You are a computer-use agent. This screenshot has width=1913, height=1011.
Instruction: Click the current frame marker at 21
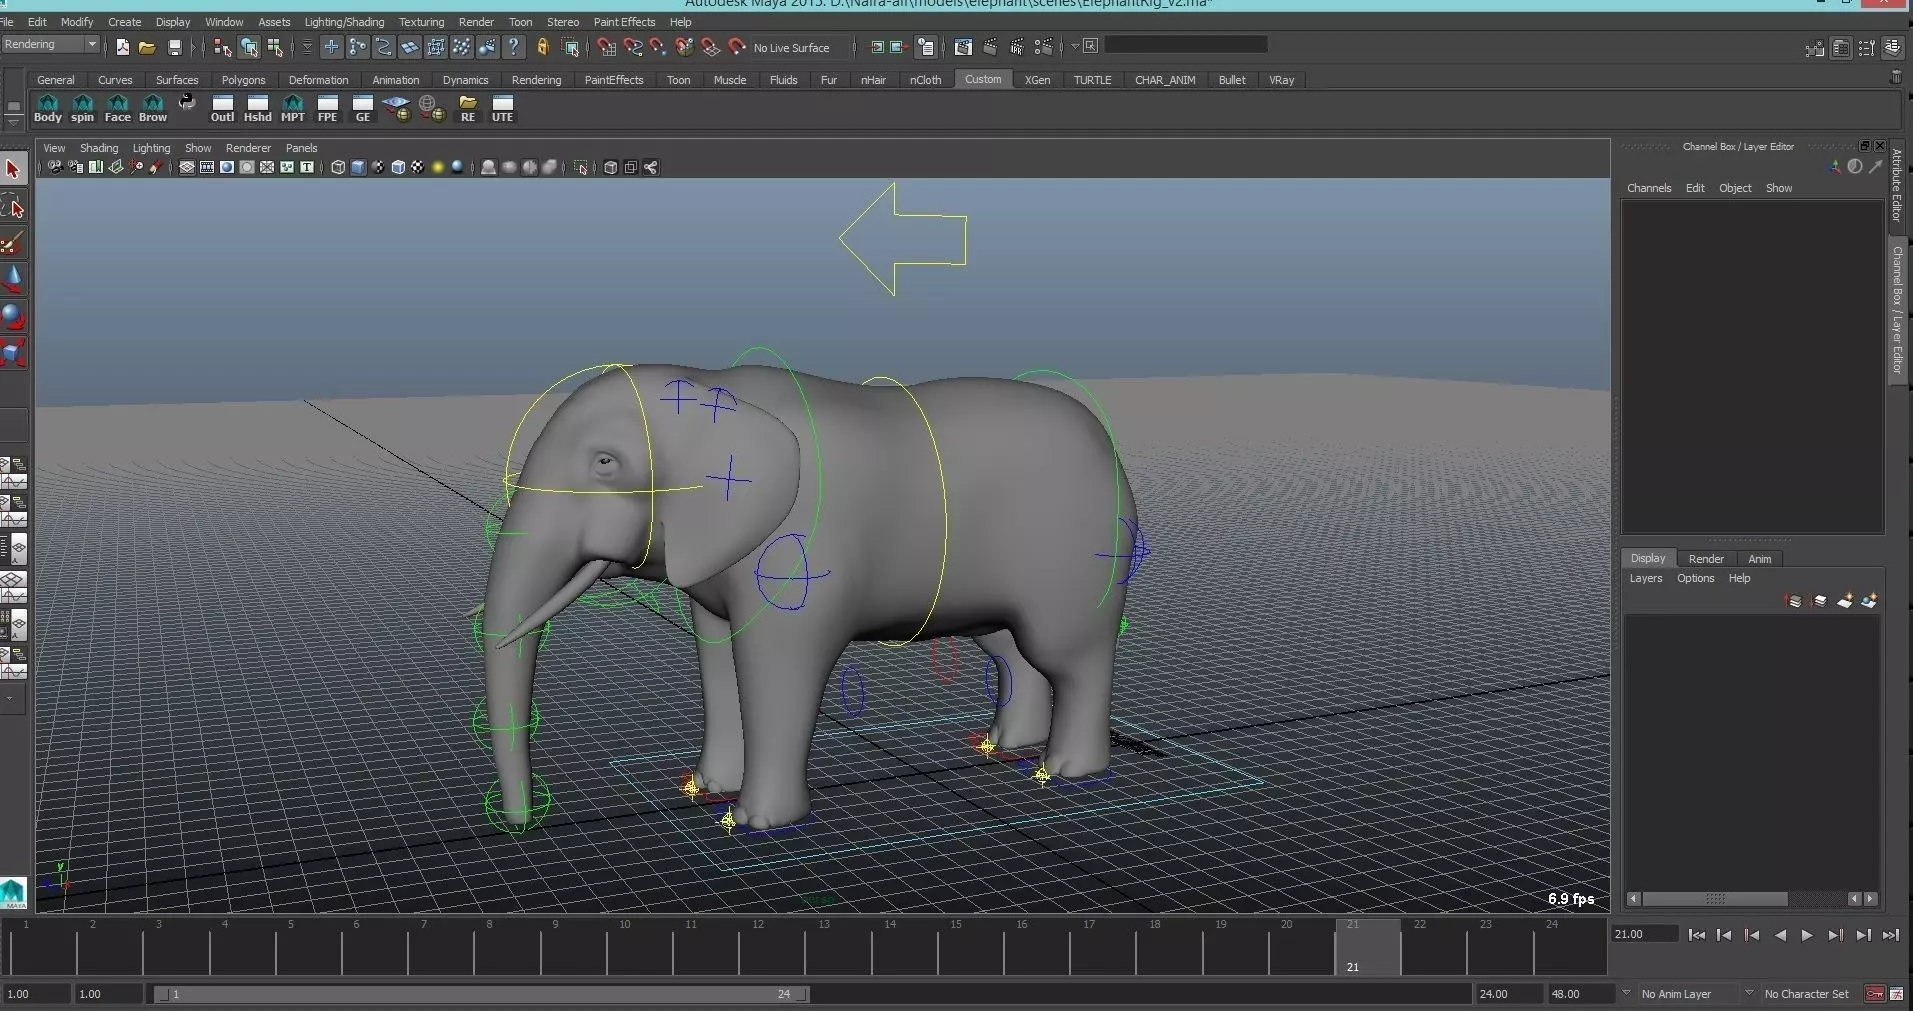[1367, 947]
